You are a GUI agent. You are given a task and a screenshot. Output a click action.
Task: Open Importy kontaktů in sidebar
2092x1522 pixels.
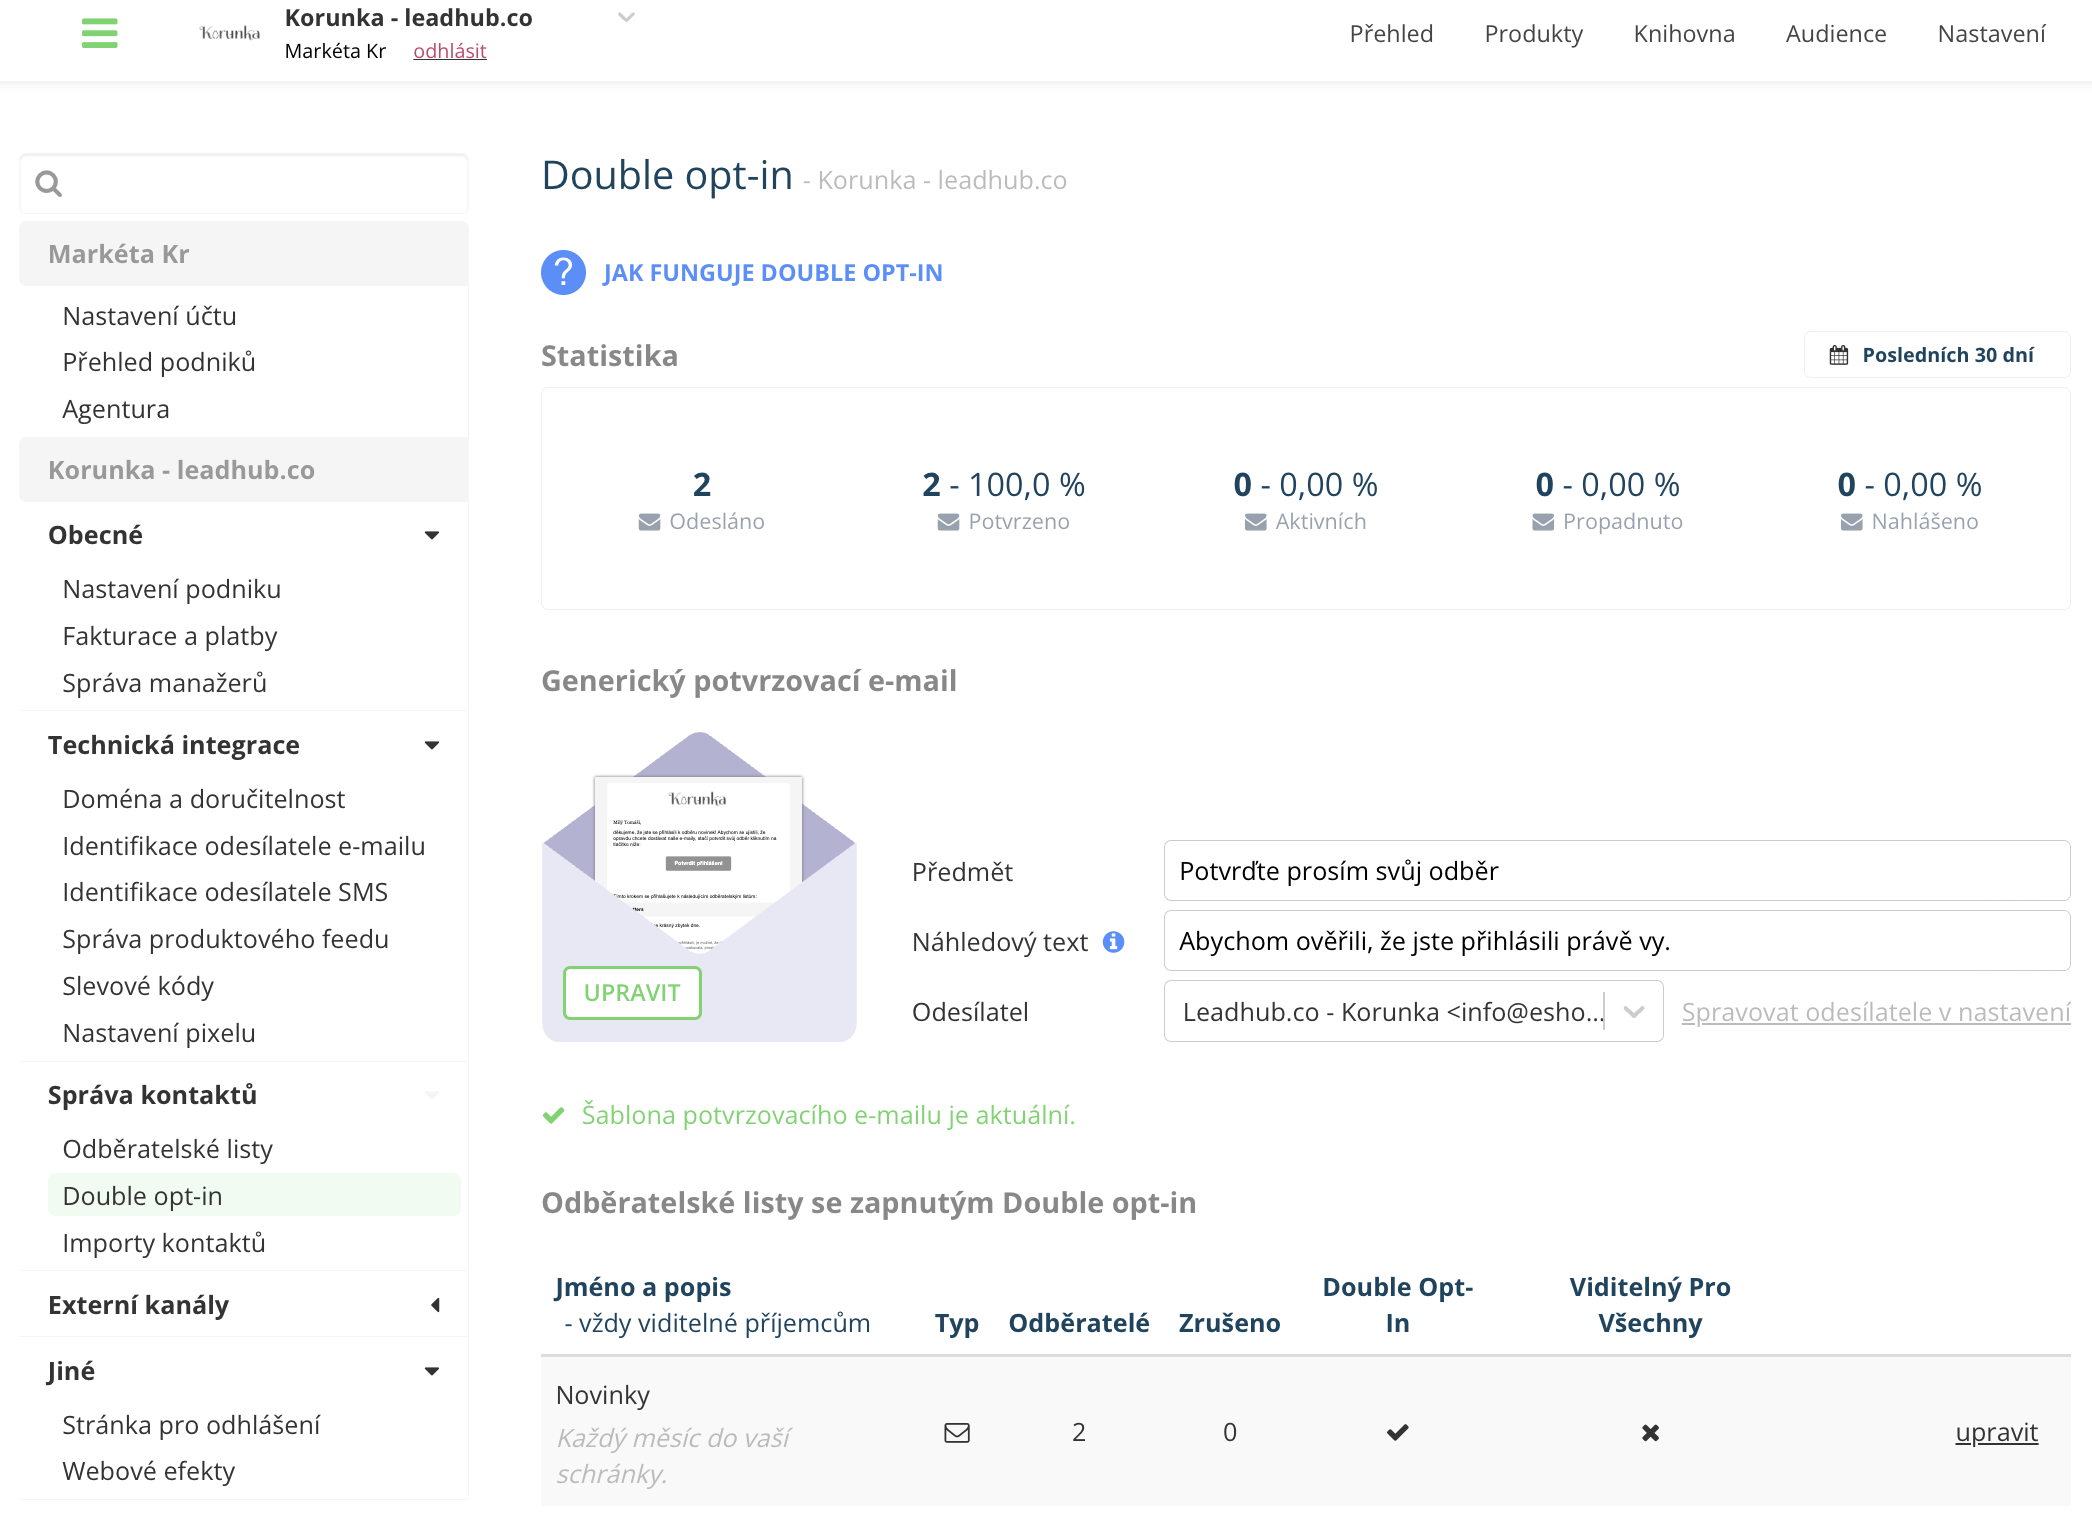[164, 1243]
